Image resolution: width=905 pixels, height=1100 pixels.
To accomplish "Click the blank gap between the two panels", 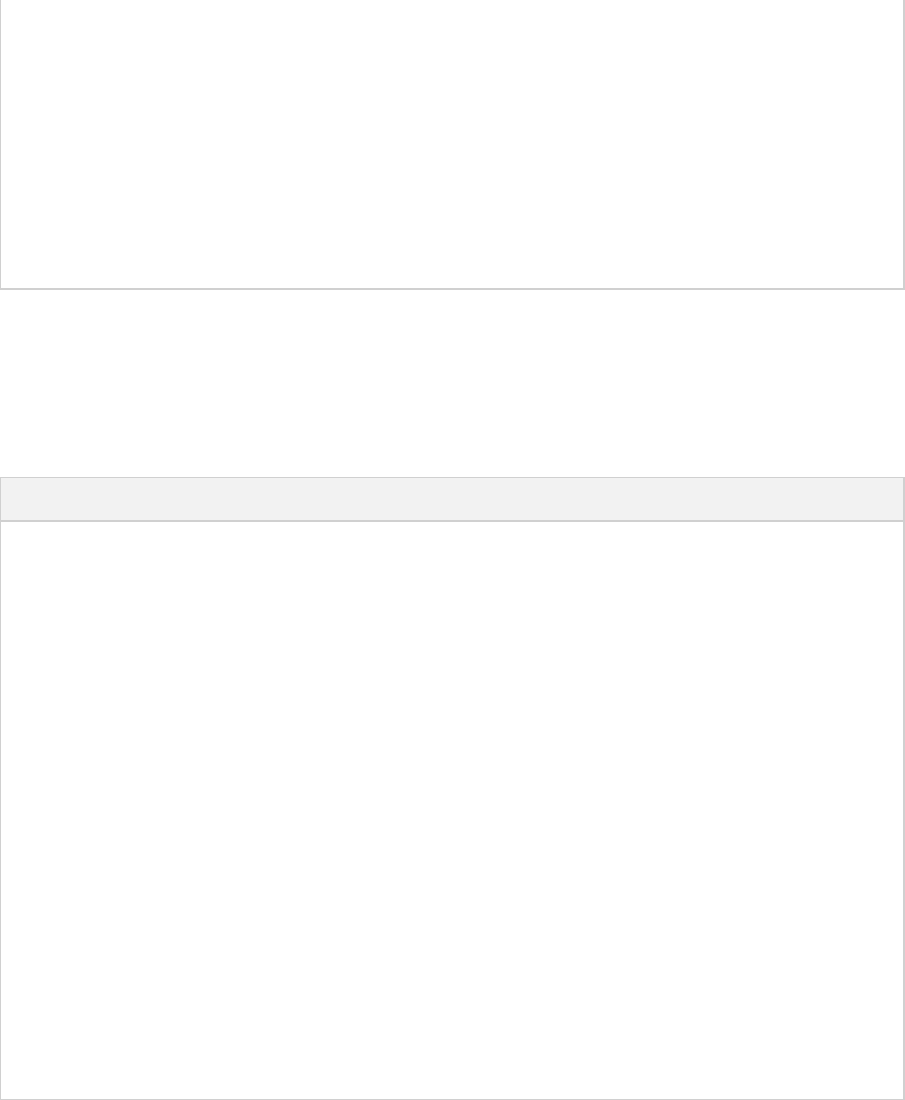I will point(452,383).
